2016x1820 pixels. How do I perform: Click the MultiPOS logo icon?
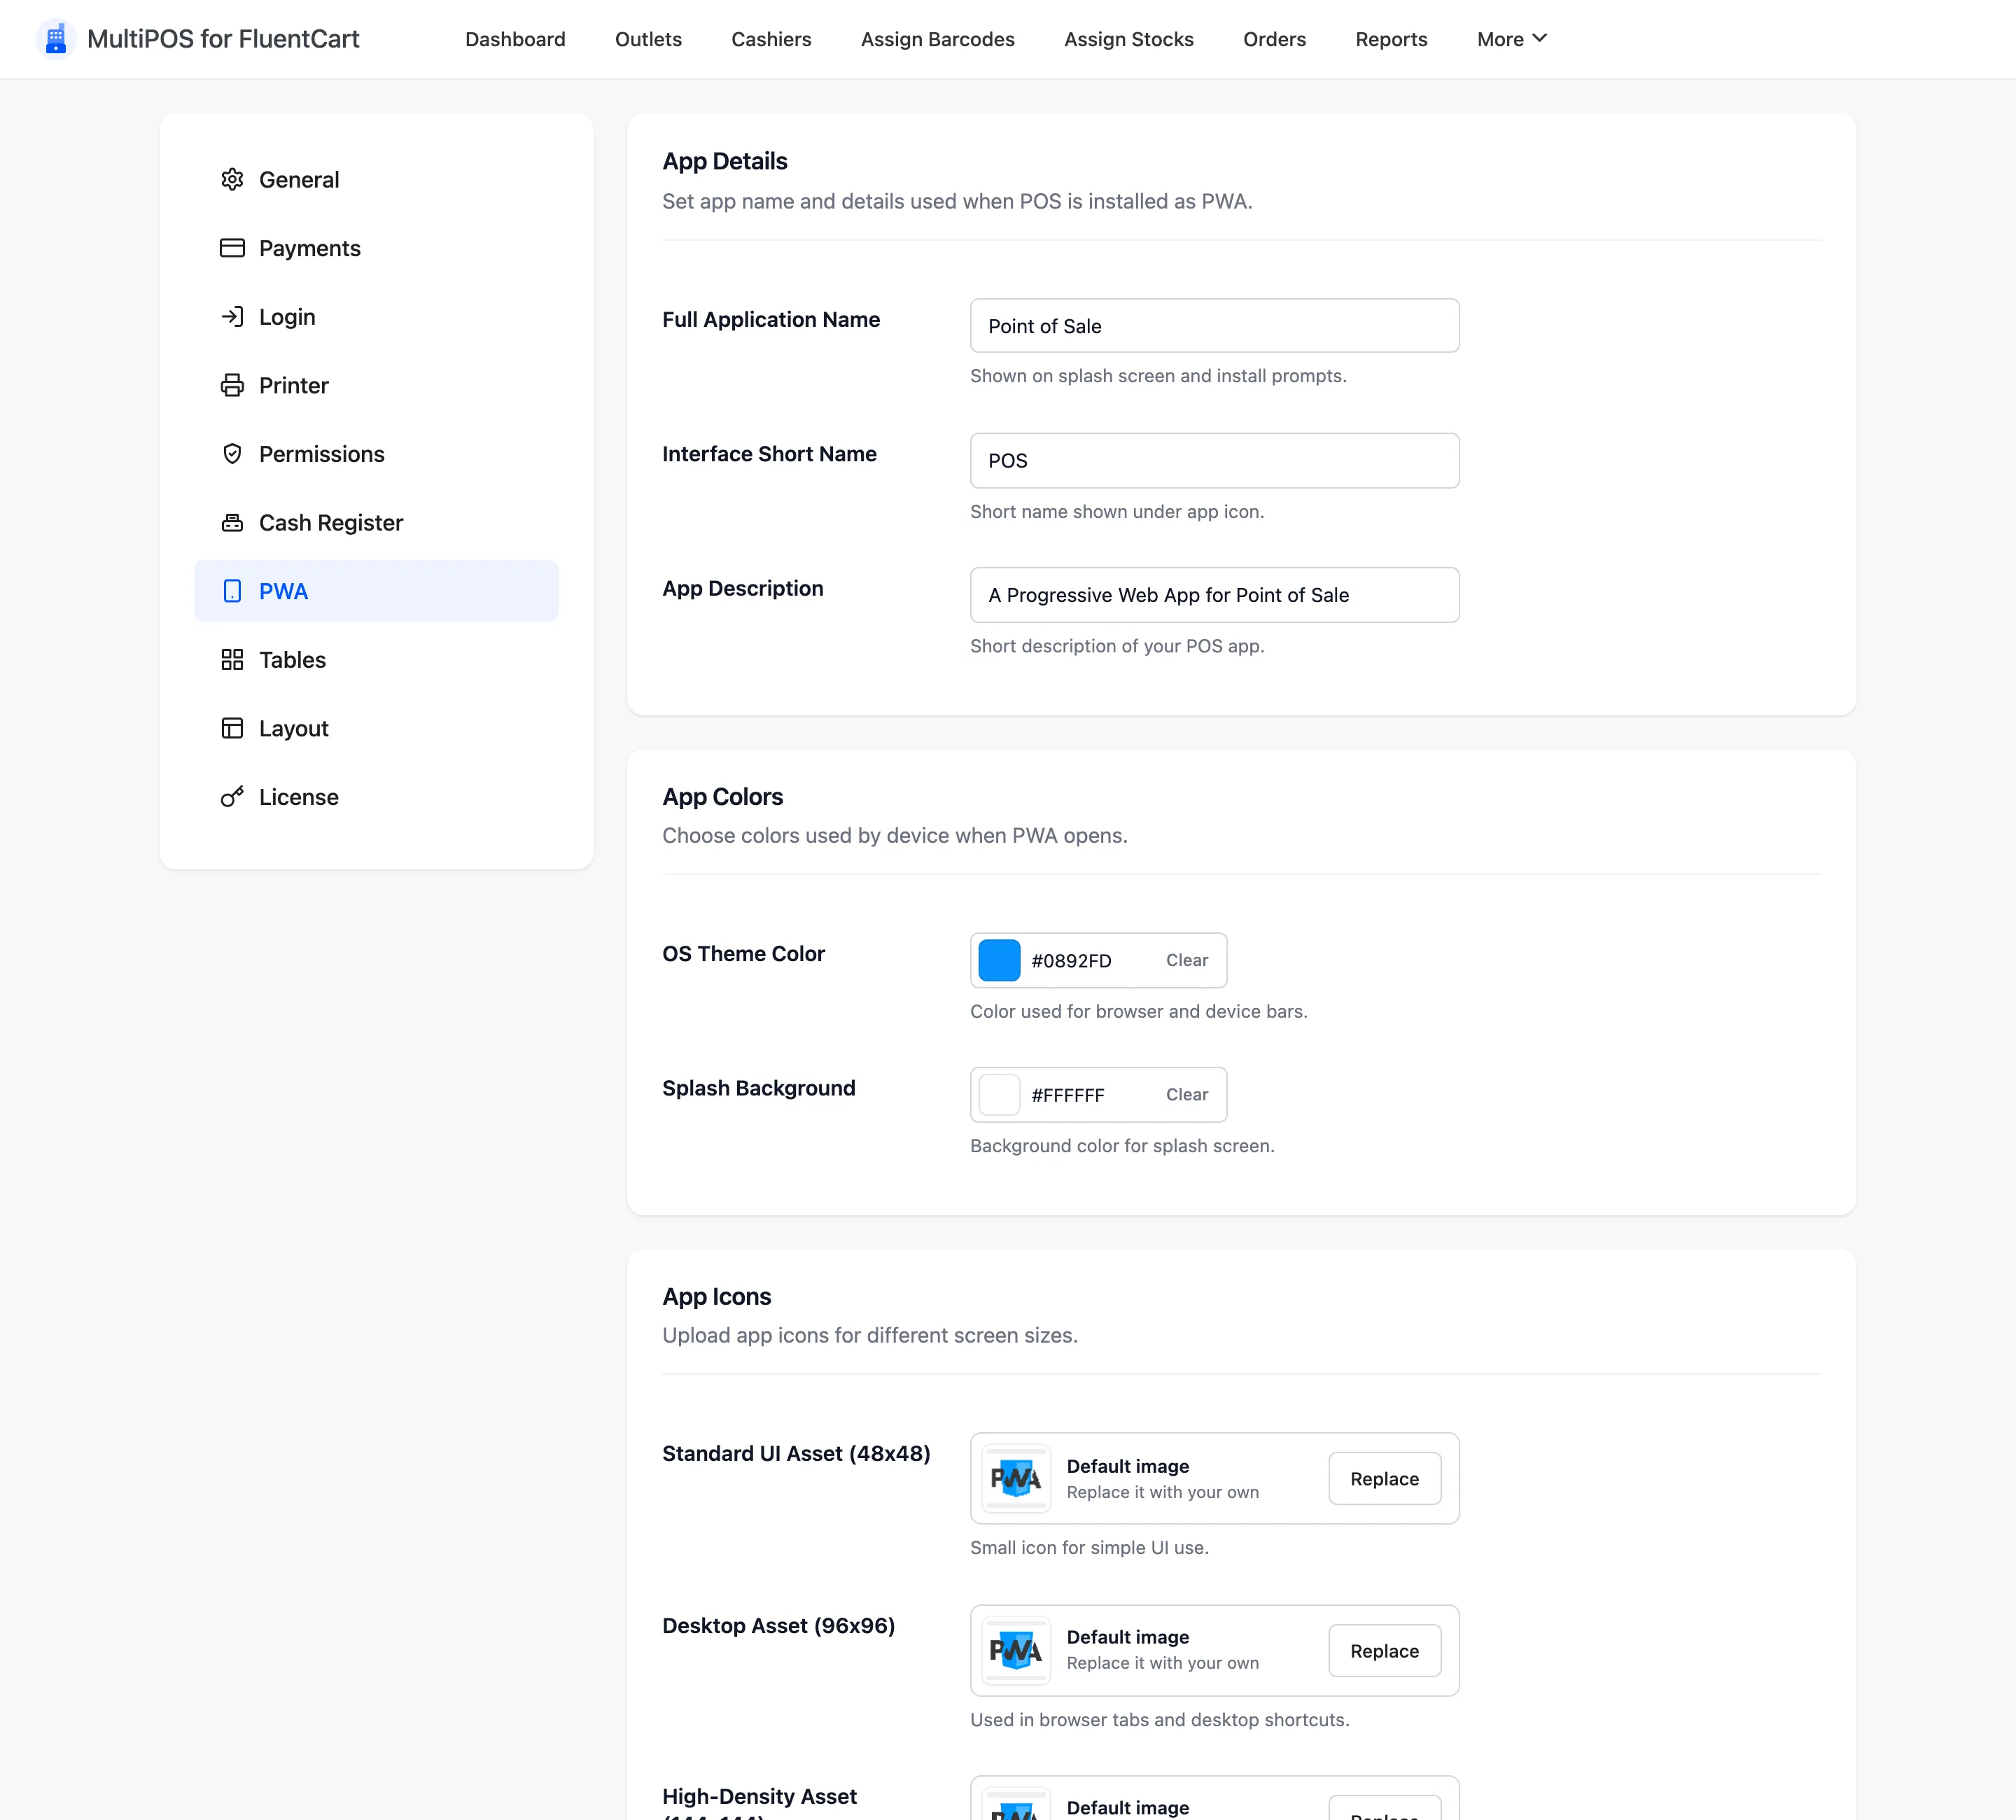56,39
